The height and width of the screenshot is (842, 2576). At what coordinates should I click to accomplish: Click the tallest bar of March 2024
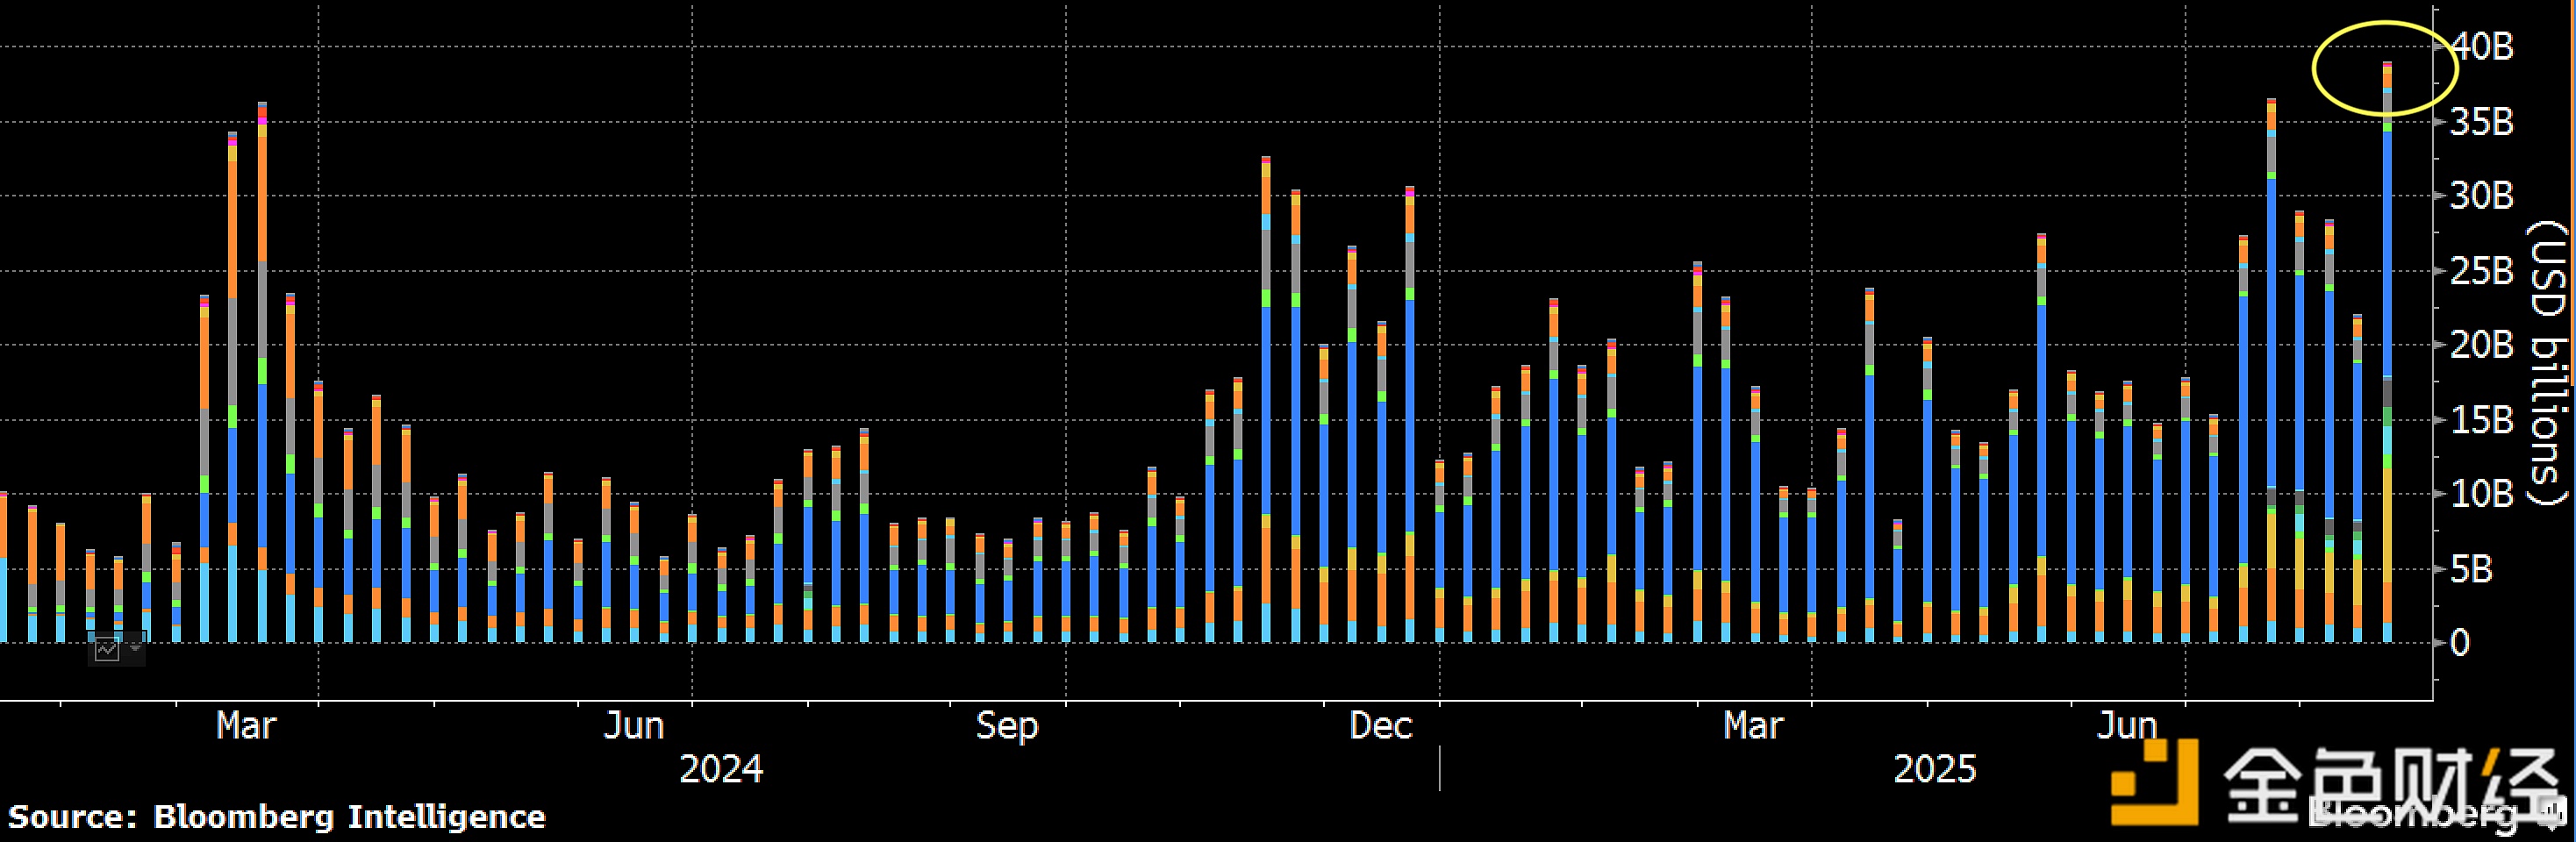pyautogui.click(x=262, y=370)
